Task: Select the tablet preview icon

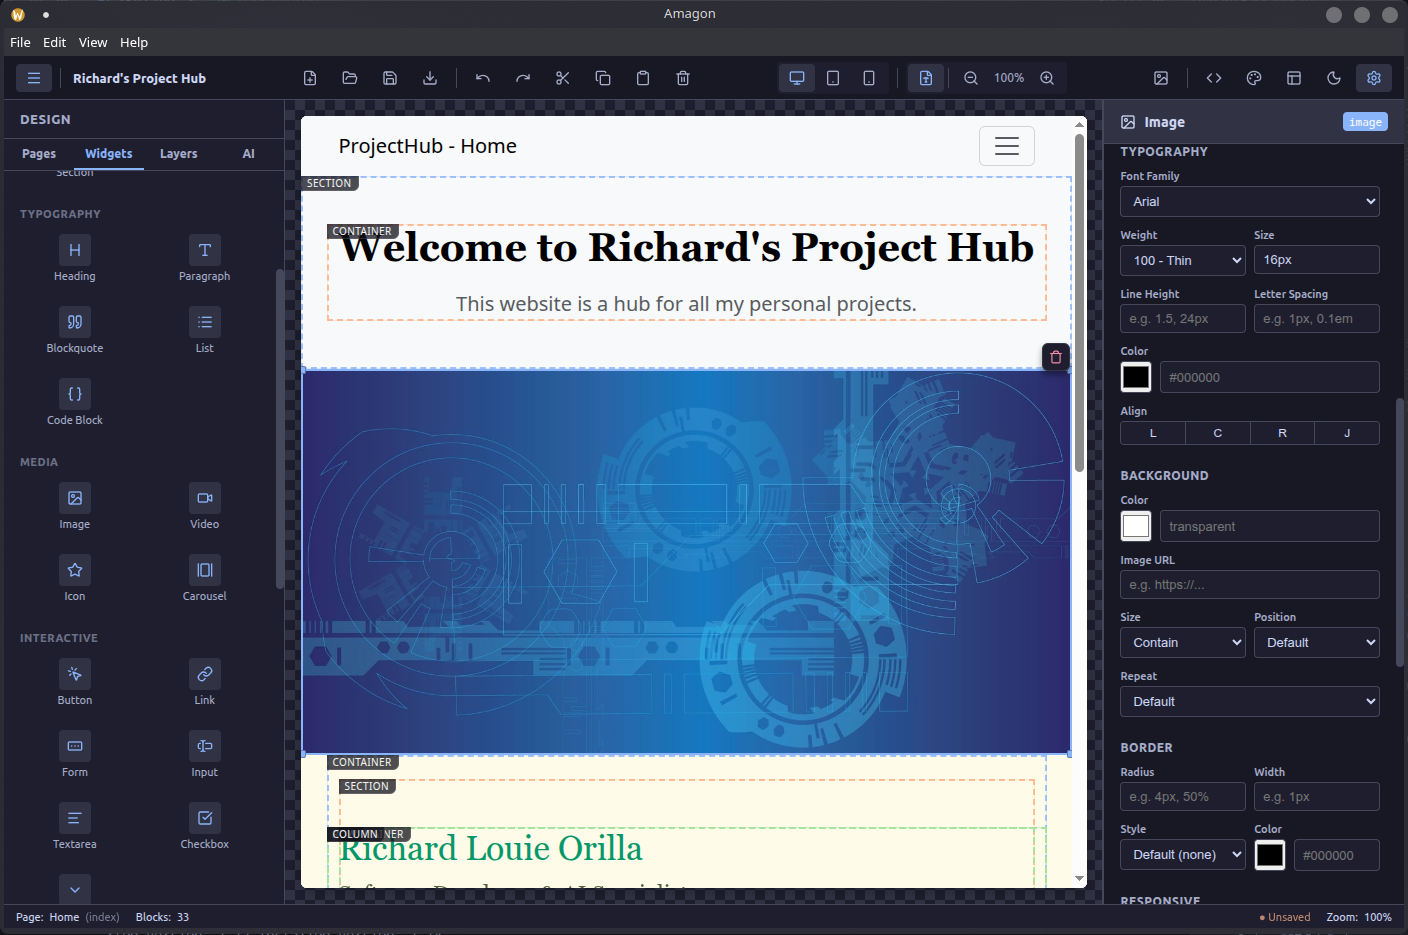Action: [832, 77]
